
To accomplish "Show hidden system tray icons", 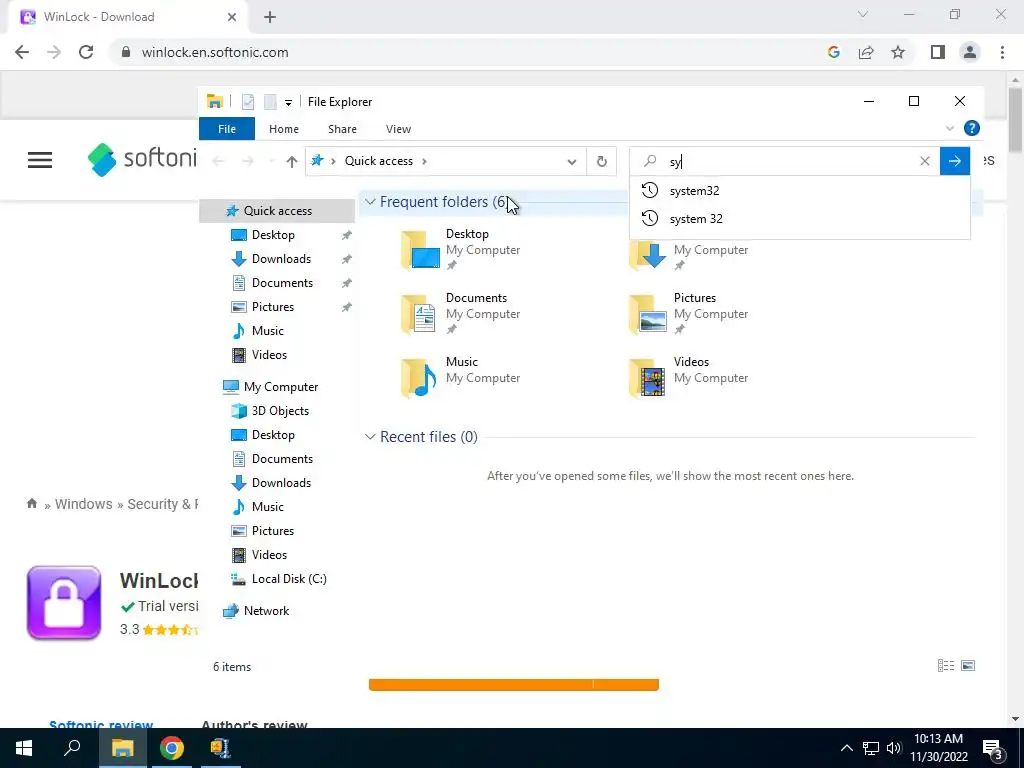I will pyautogui.click(x=846, y=748).
